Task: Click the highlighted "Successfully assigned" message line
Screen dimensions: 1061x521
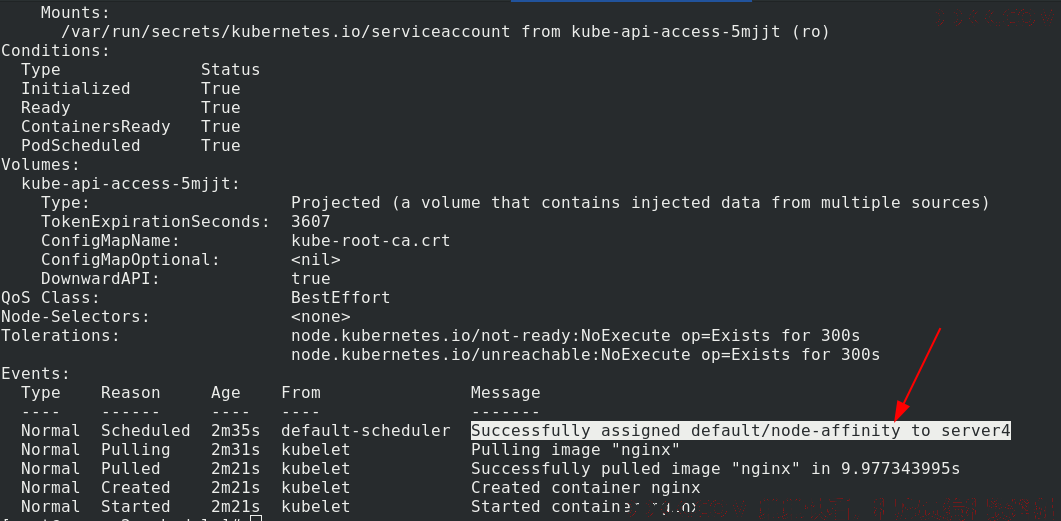Action: (x=741, y=430)
